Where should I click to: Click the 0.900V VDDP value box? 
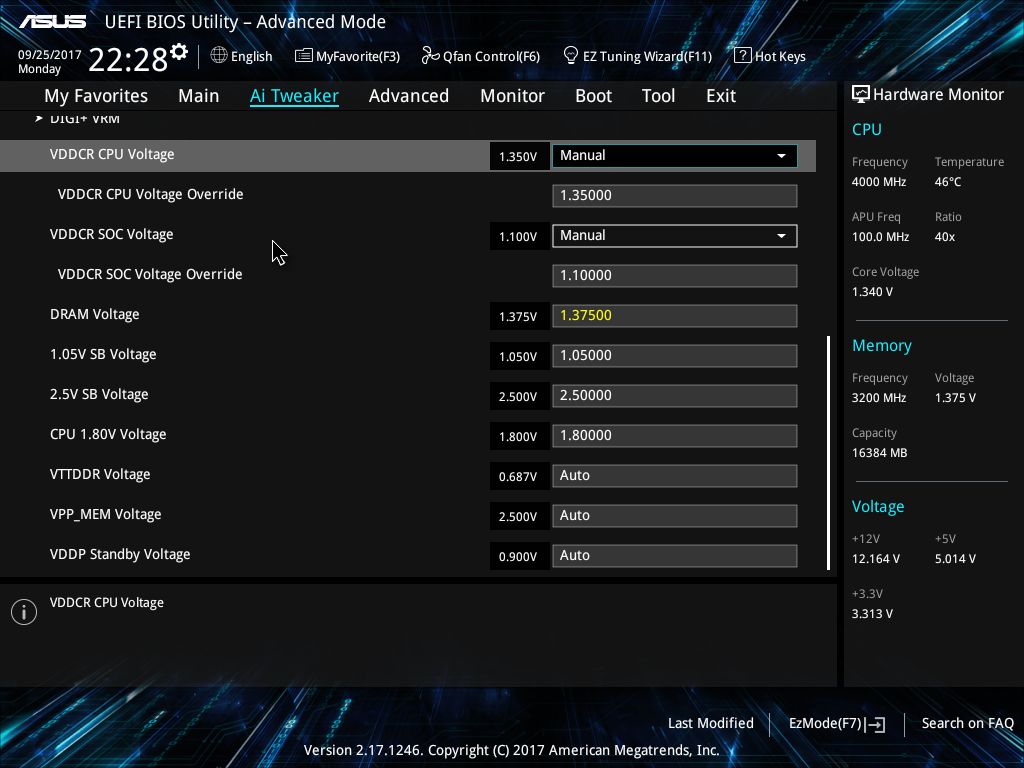click(519, 556)
